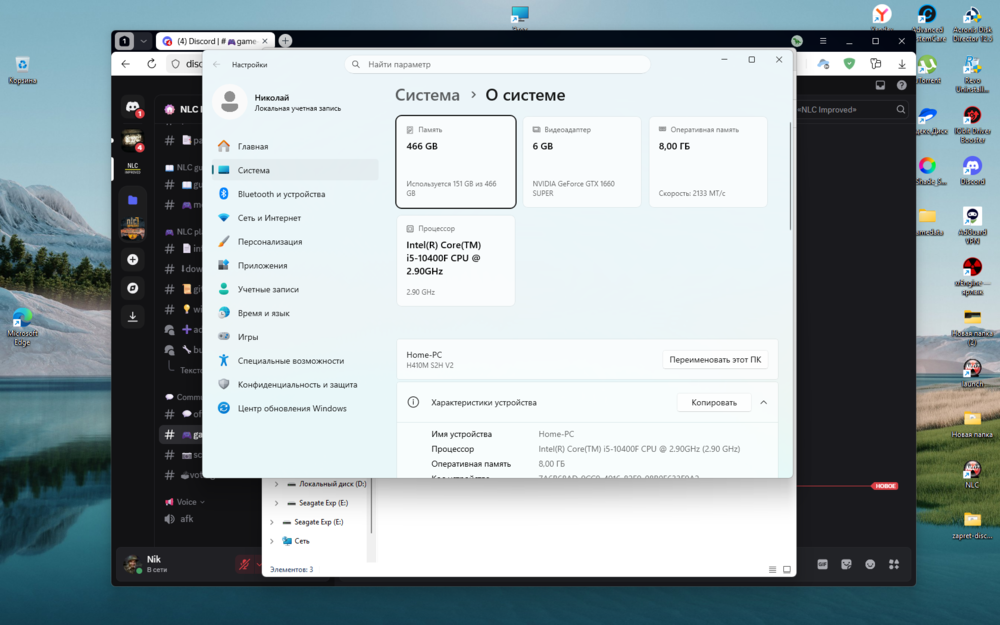
Task: Open a new browser tab
Action: (285, 41)
